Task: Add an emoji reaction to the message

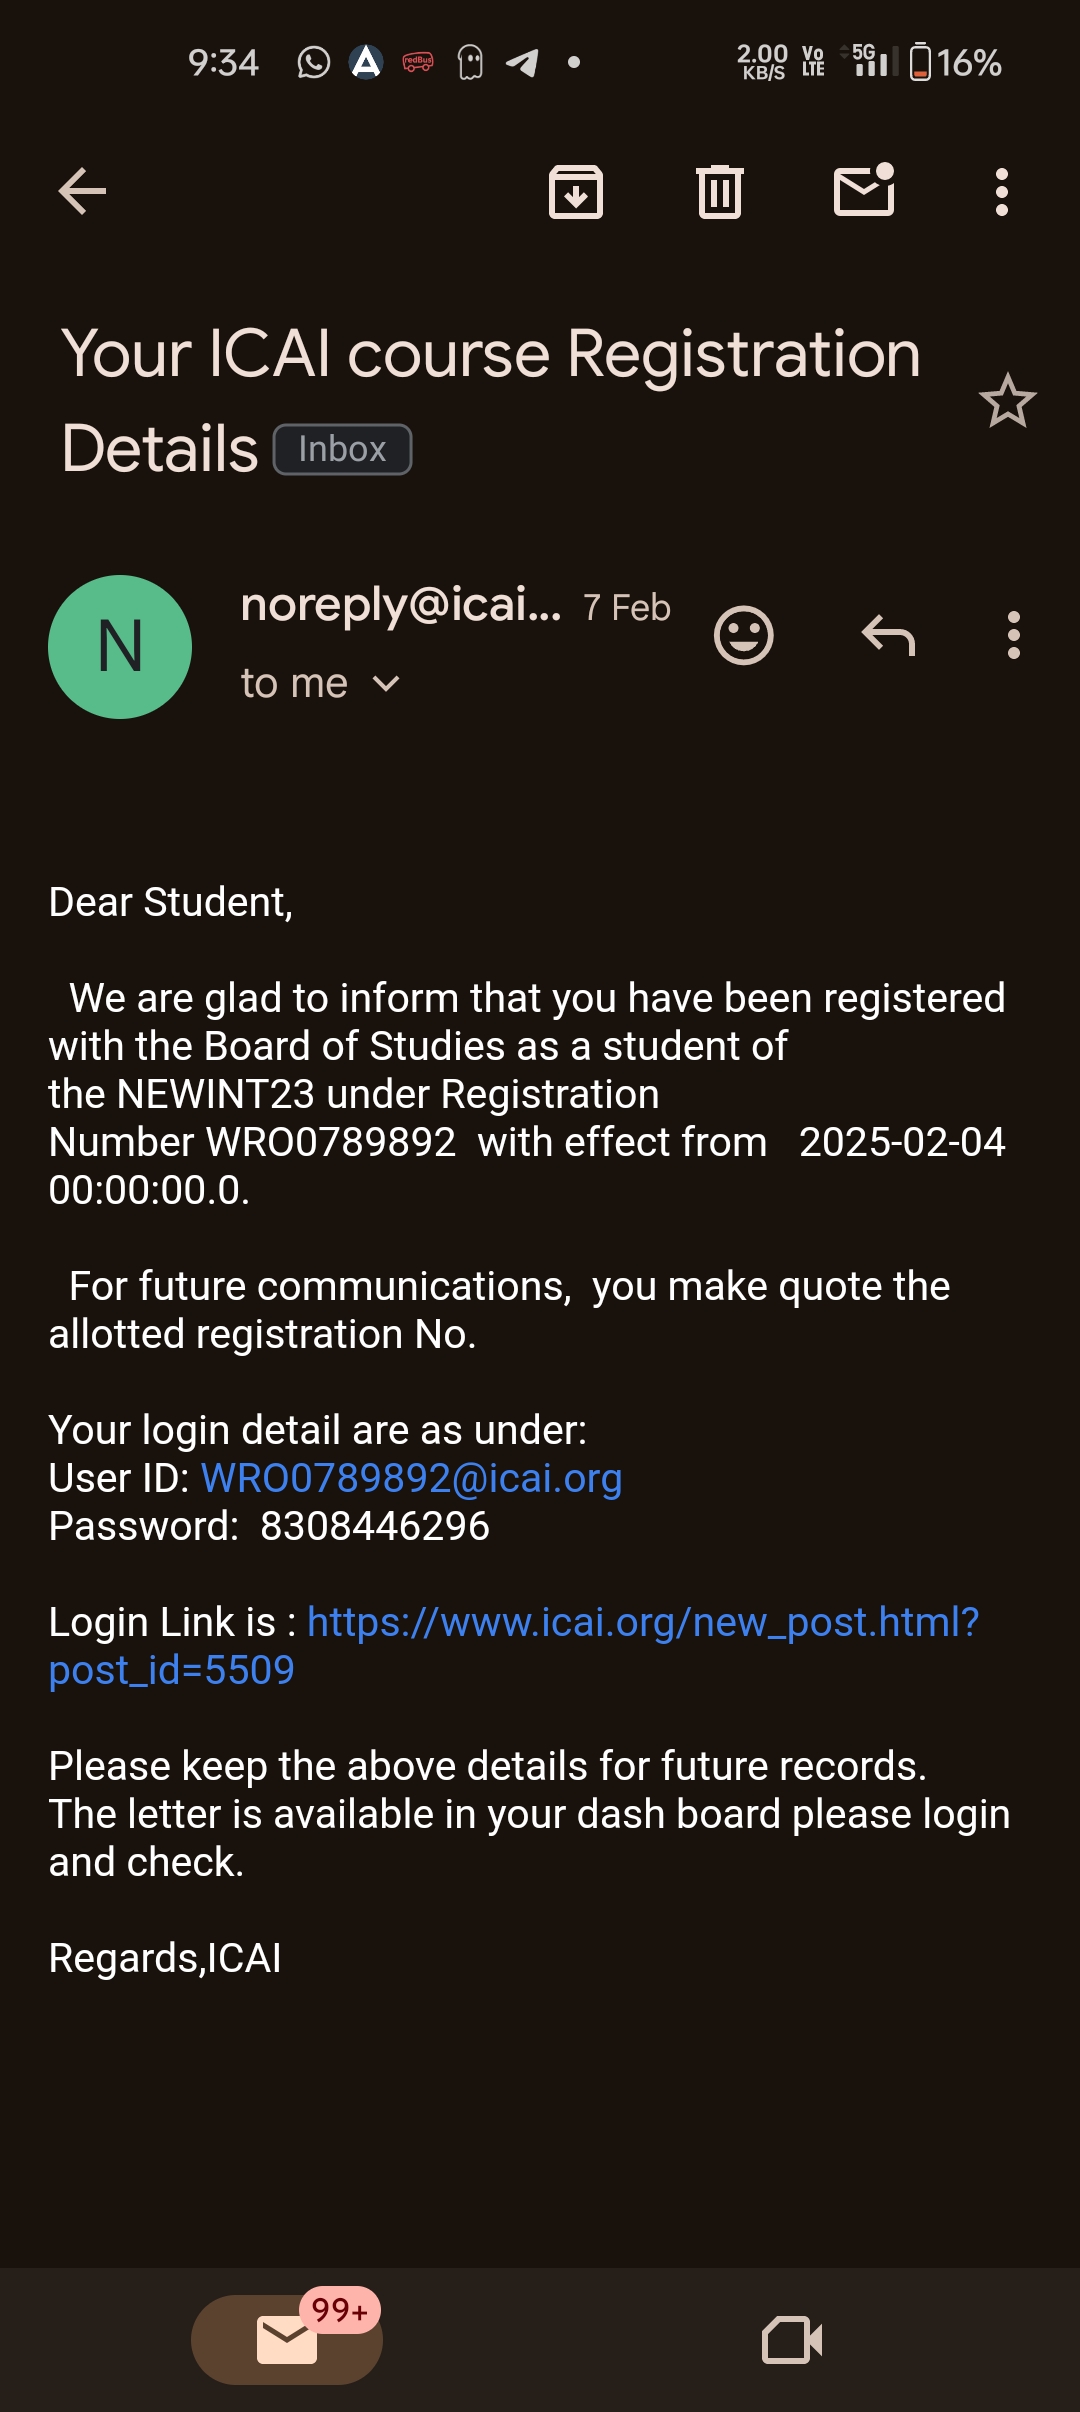Action: 744,635
